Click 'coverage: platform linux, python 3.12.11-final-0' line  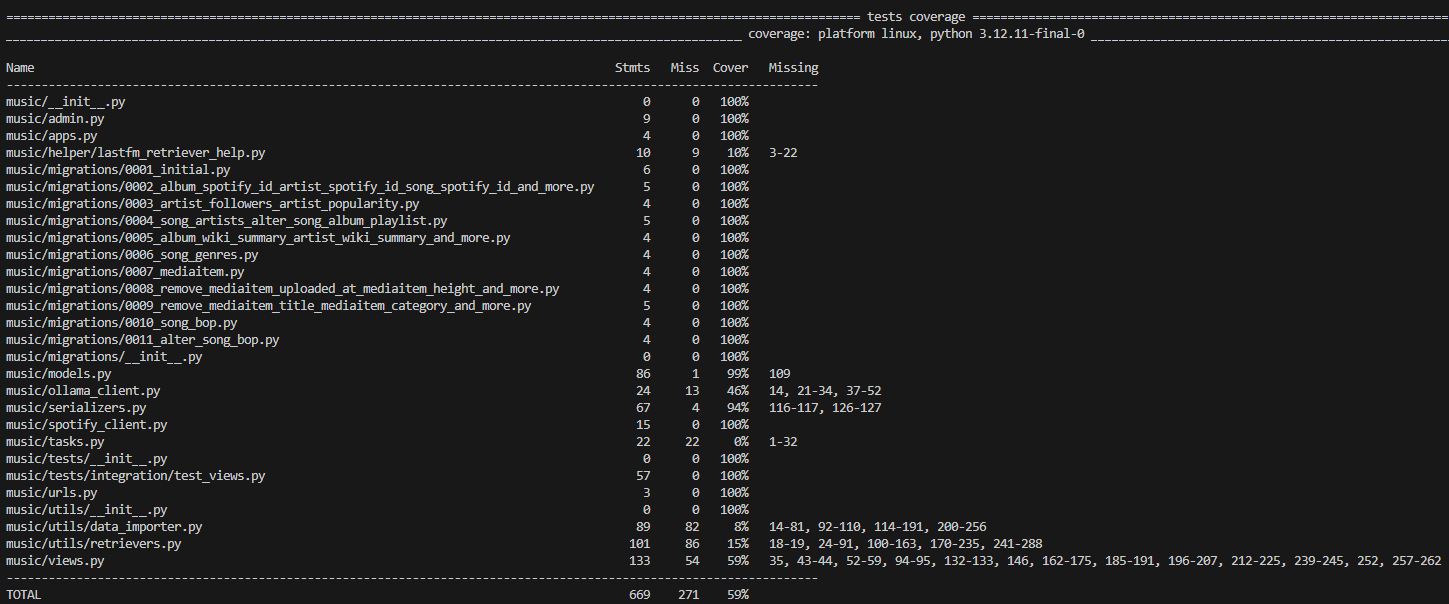tap(916, 34)
